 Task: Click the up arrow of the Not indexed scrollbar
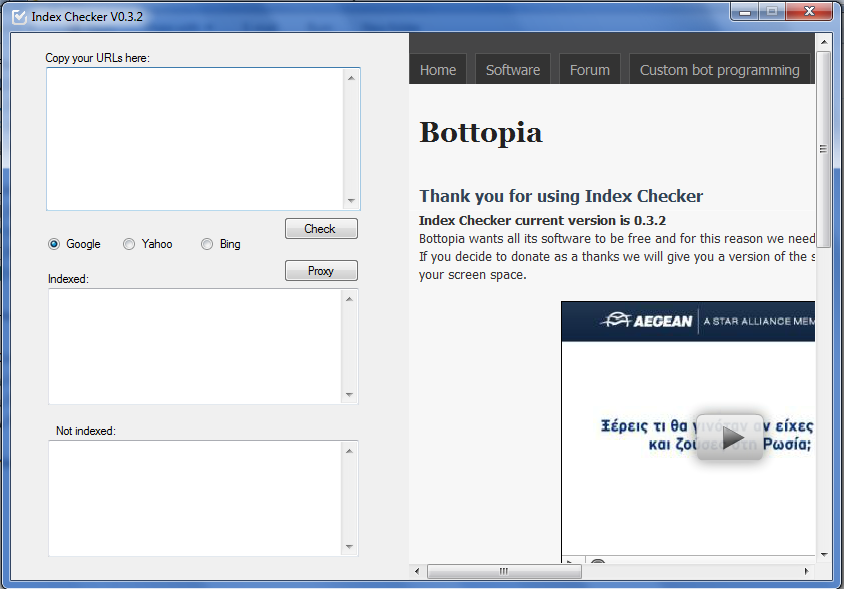click(349, 451)
